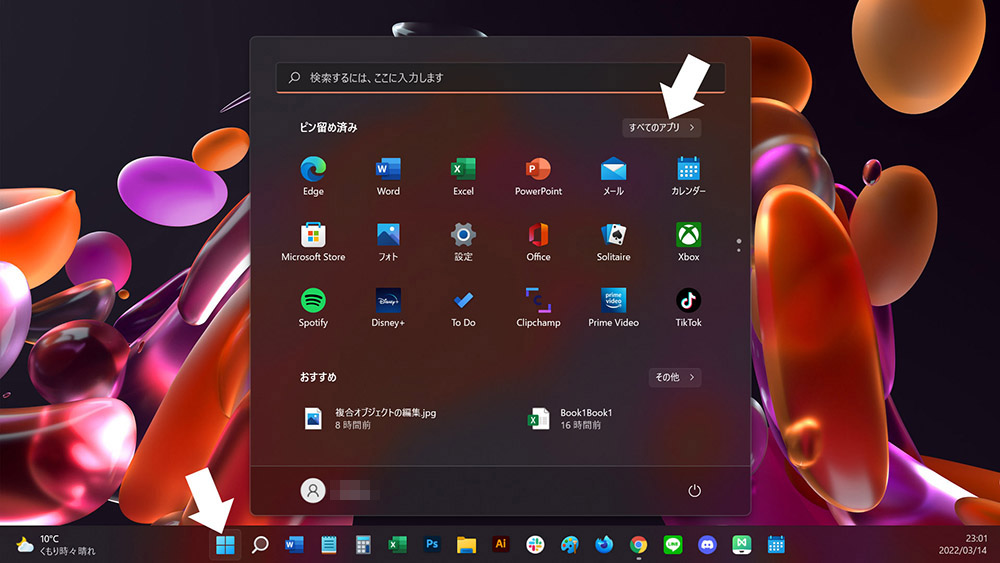Open the カレンダー pinned app

pos(688,176)
